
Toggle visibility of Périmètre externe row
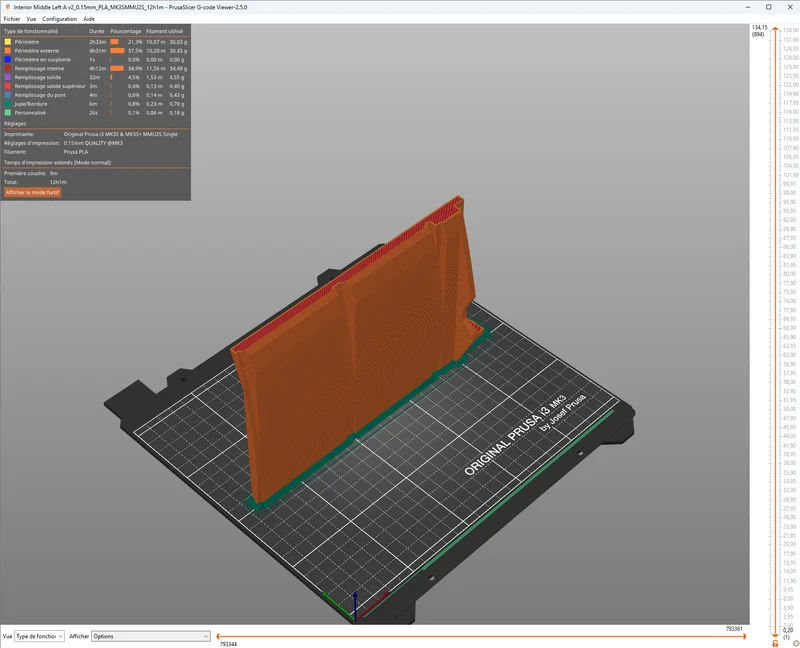[95, 51]
